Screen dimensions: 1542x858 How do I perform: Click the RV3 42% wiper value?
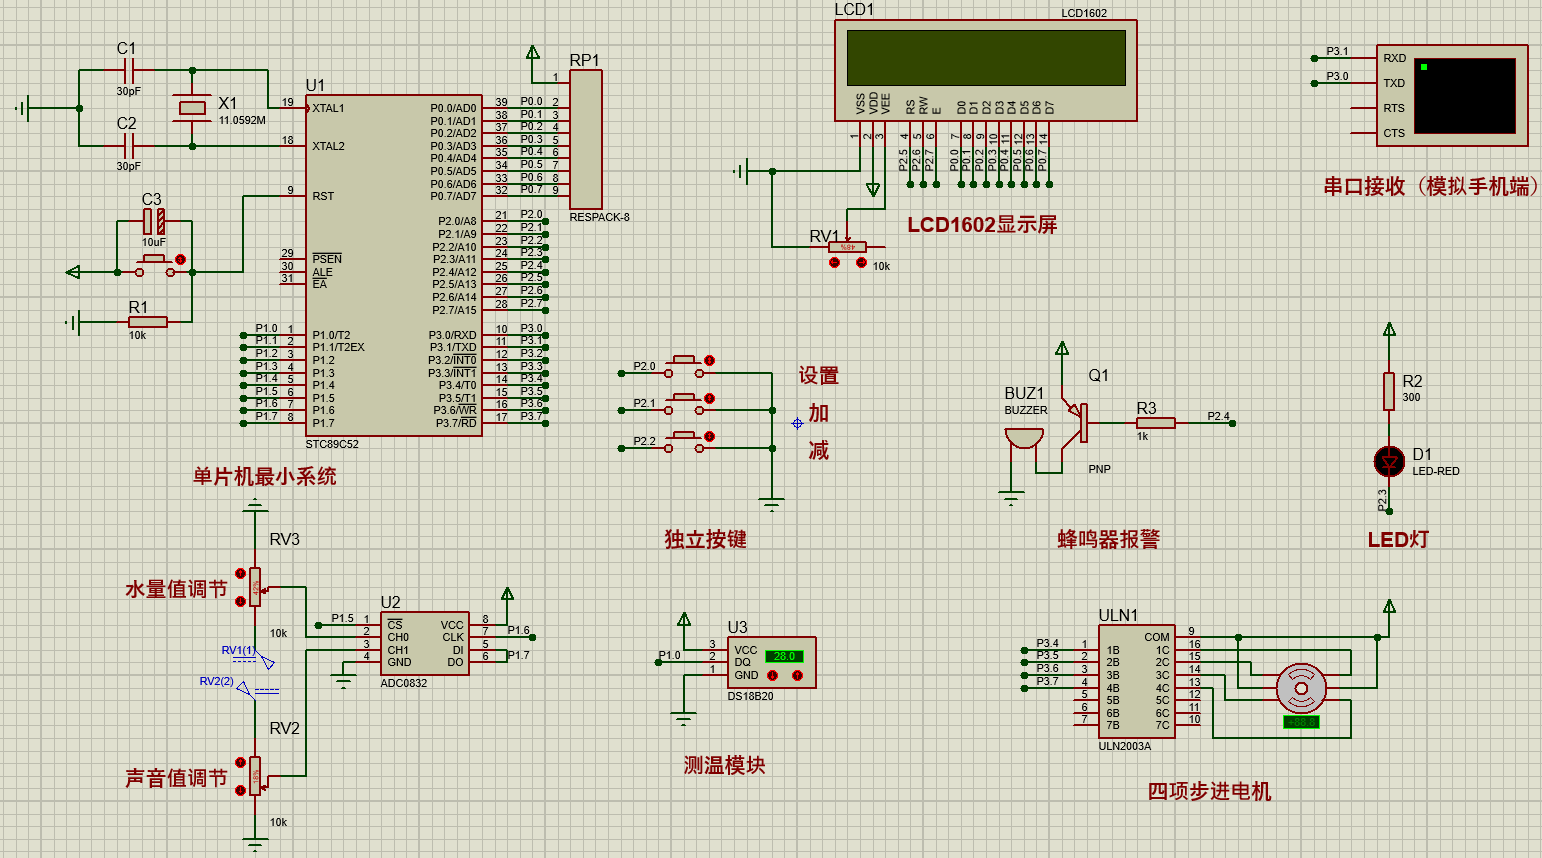point(256,588)
